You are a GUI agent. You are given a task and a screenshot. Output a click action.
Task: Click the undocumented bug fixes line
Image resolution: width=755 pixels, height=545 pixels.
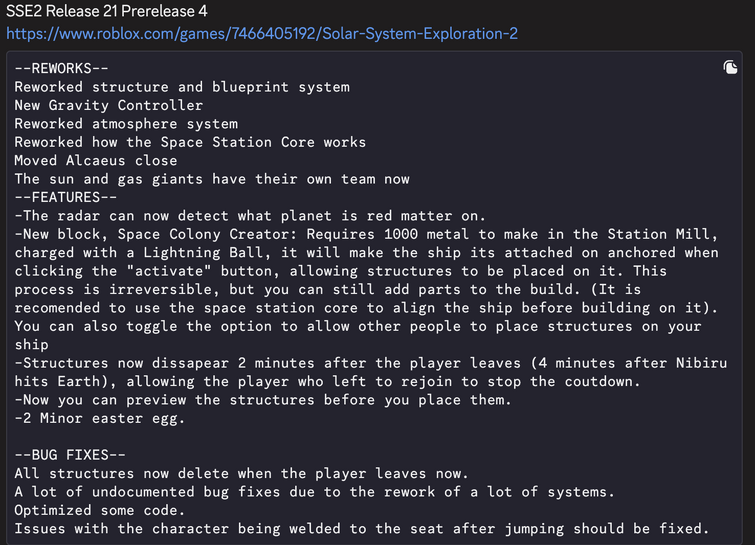point(314,492)
